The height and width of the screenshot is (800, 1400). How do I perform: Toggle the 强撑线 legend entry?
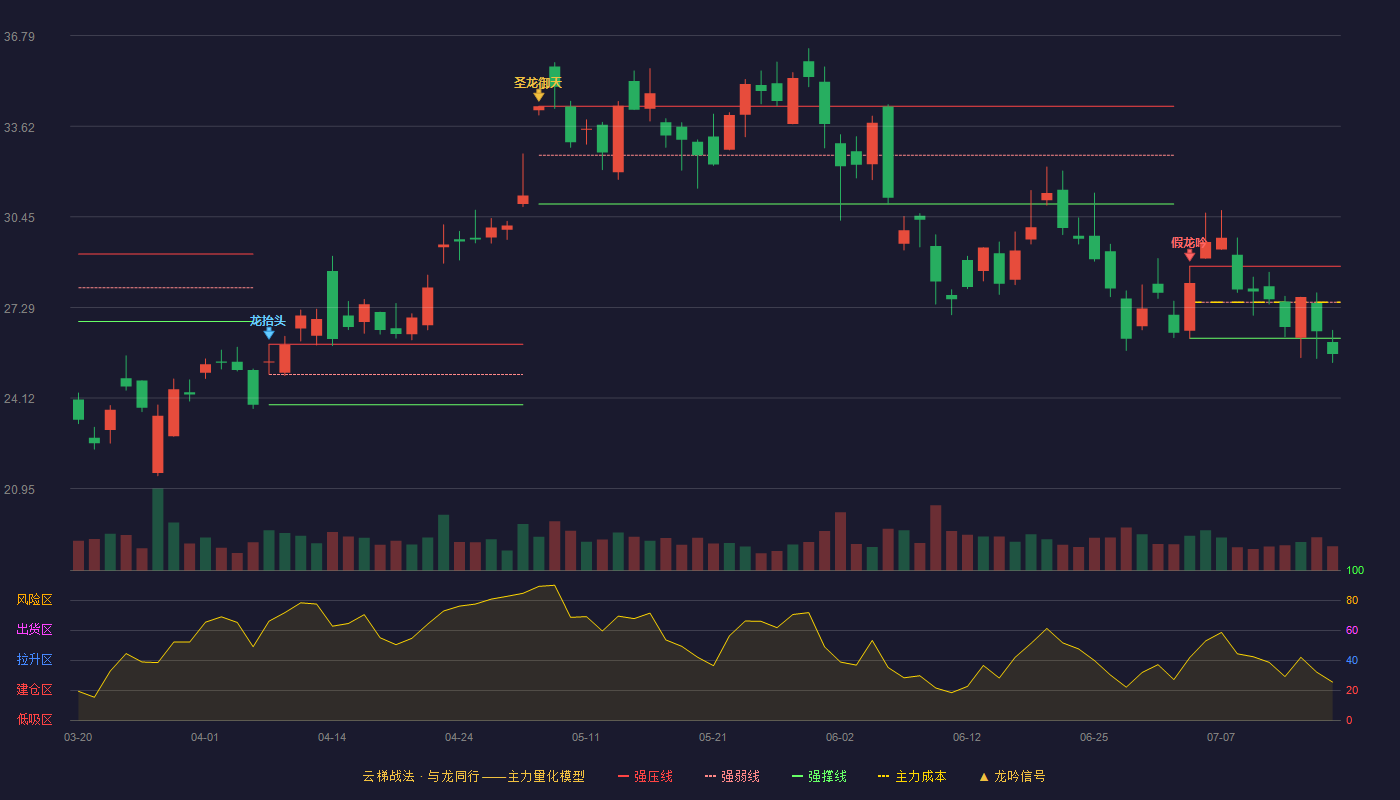pyautogui.click(x=819, y=776)
